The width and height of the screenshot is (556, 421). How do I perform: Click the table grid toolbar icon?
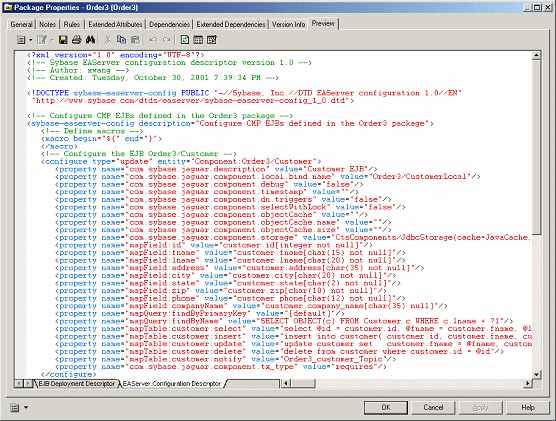198,40
